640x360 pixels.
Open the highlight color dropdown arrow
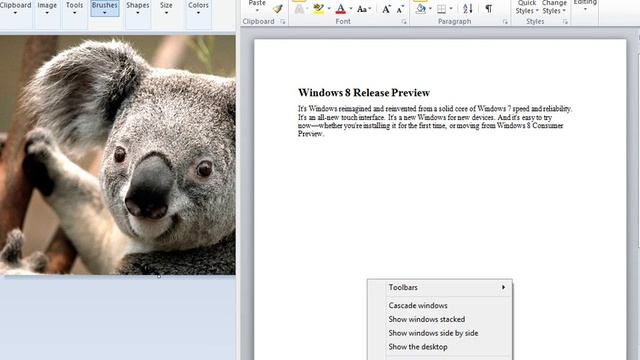click(x=329, y=9)
